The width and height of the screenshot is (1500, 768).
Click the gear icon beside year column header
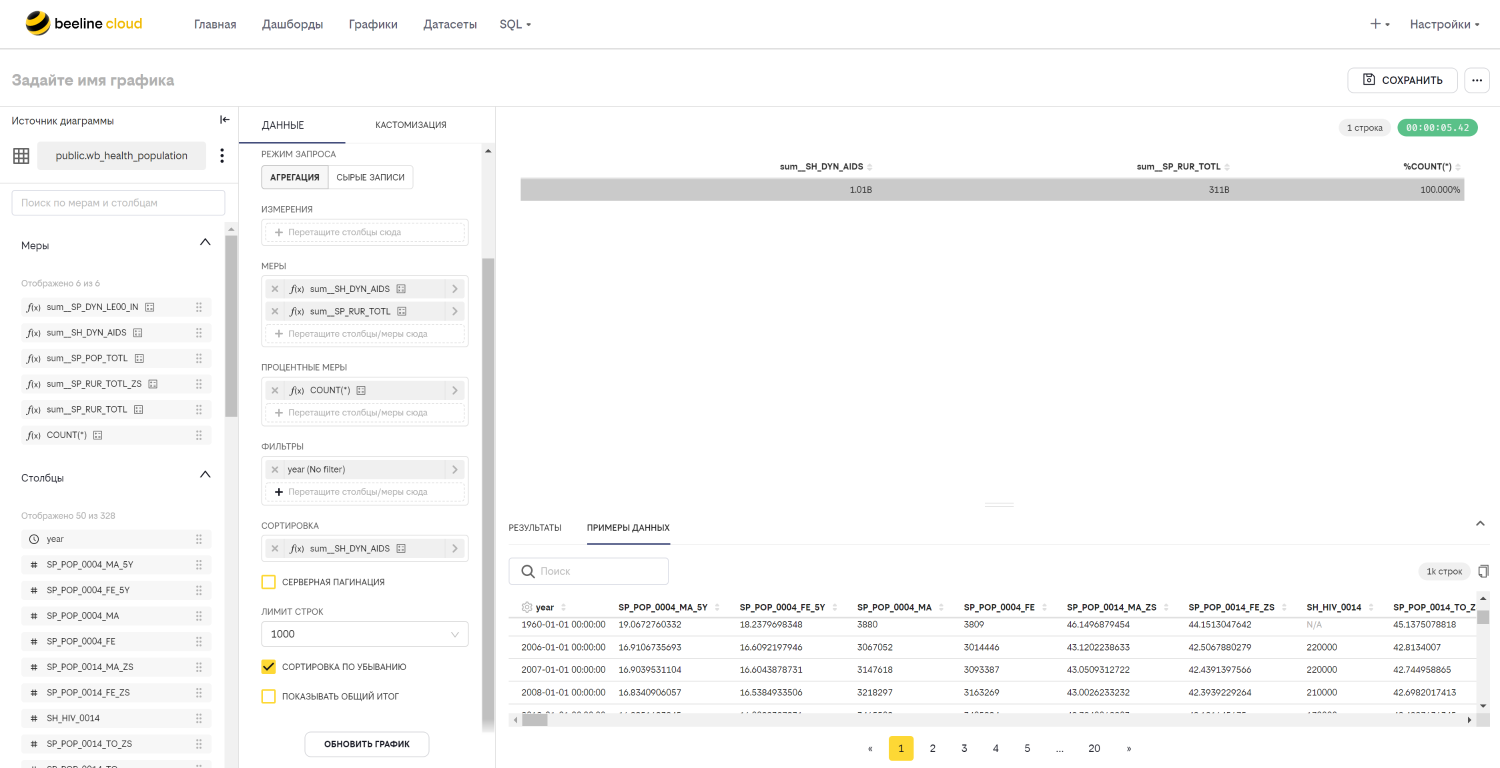point(527,607)
